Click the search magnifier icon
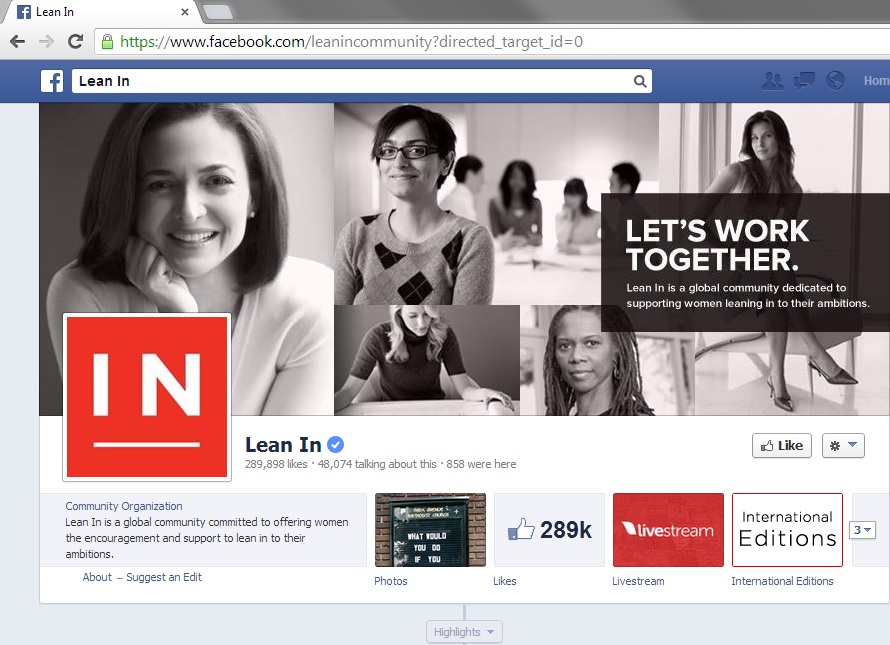The height and width of the screenshot is (645, 890). [640, 81]
